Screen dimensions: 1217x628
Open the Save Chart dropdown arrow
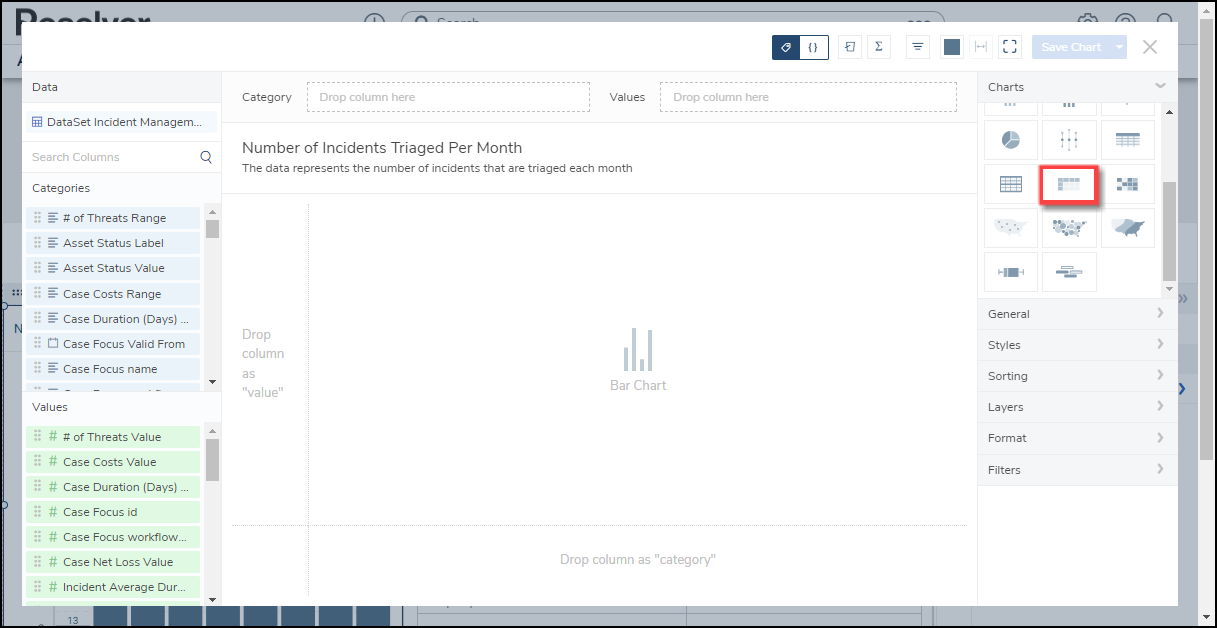[x=1120, y=47]
